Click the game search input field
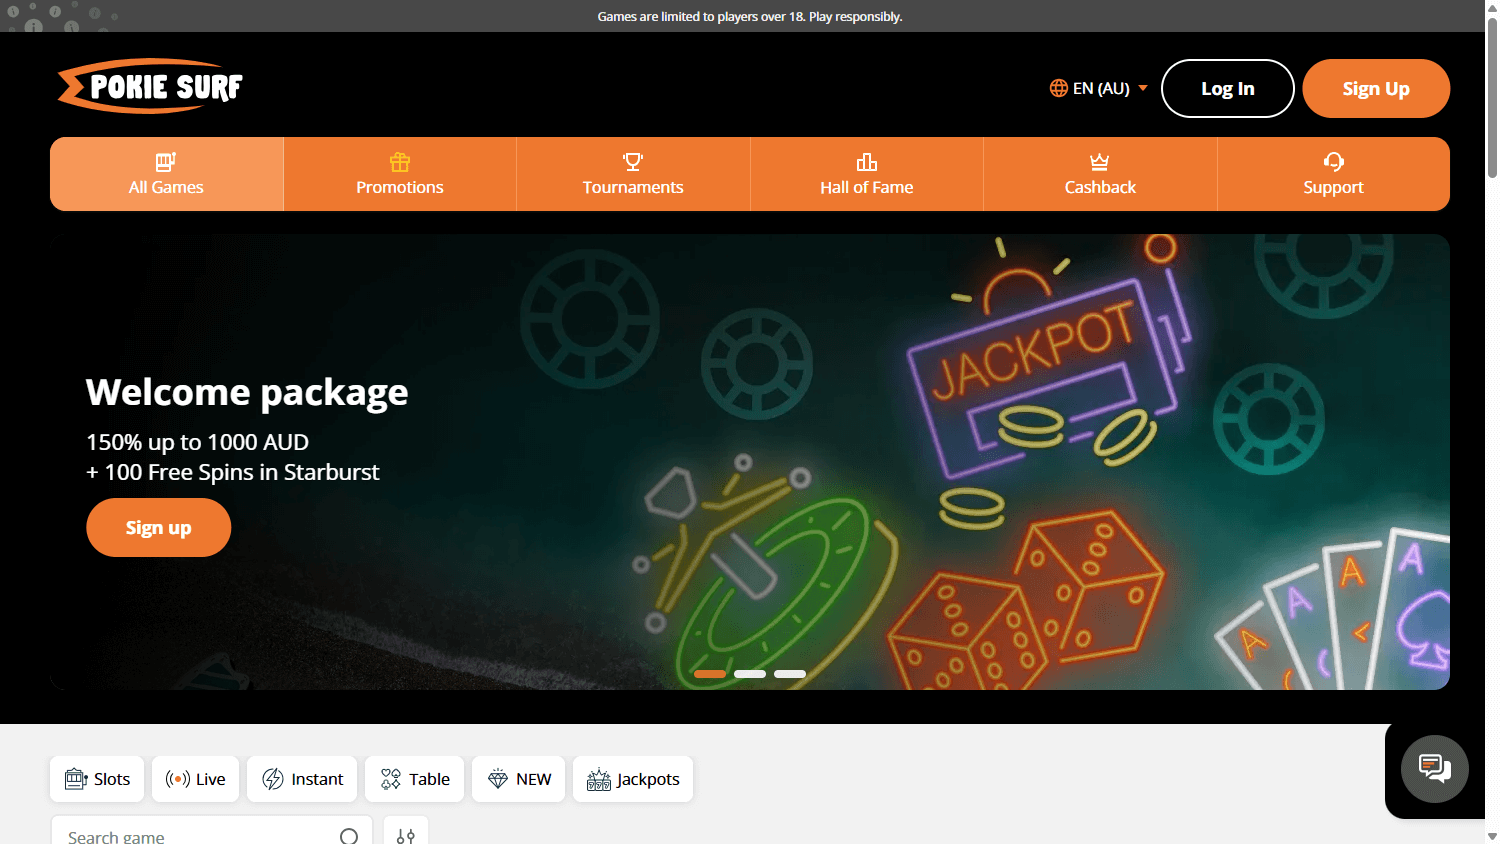The width and height of the screenshot is (1500, 844). click(x=180, y=836)
